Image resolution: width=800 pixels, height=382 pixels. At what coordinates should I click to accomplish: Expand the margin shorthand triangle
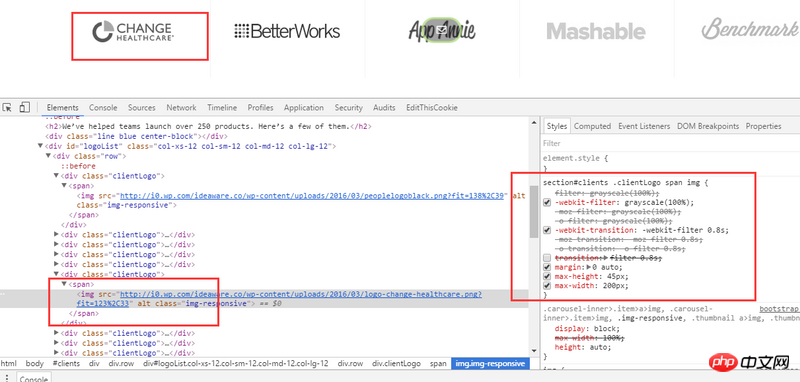coord(589,267)
